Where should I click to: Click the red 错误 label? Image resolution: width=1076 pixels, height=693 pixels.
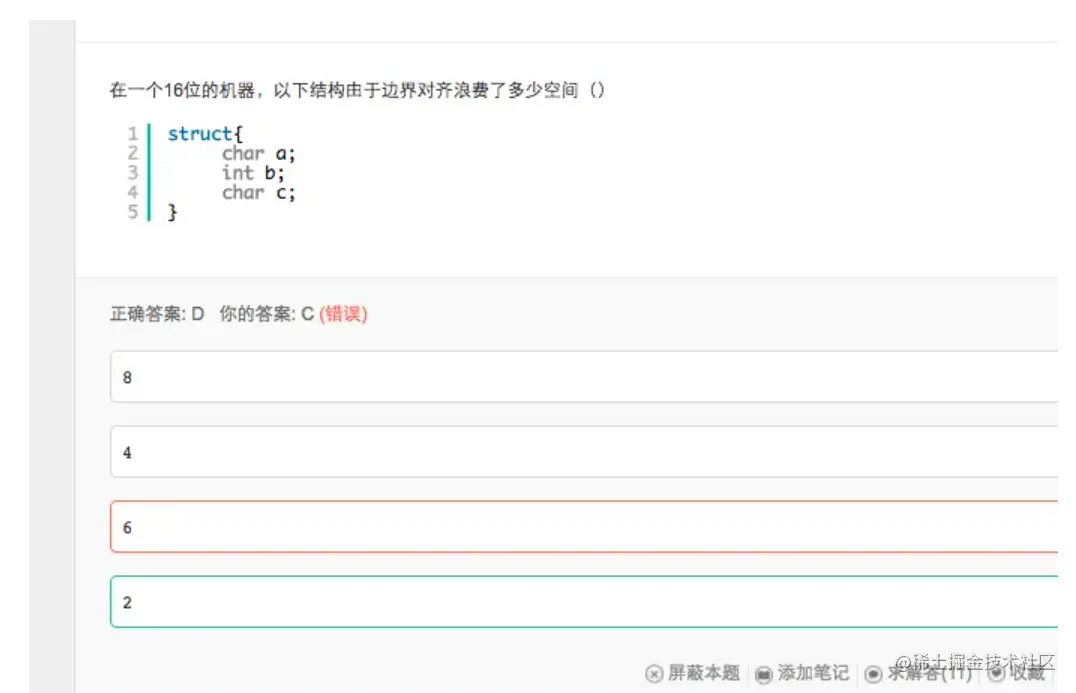coord(343,314)
